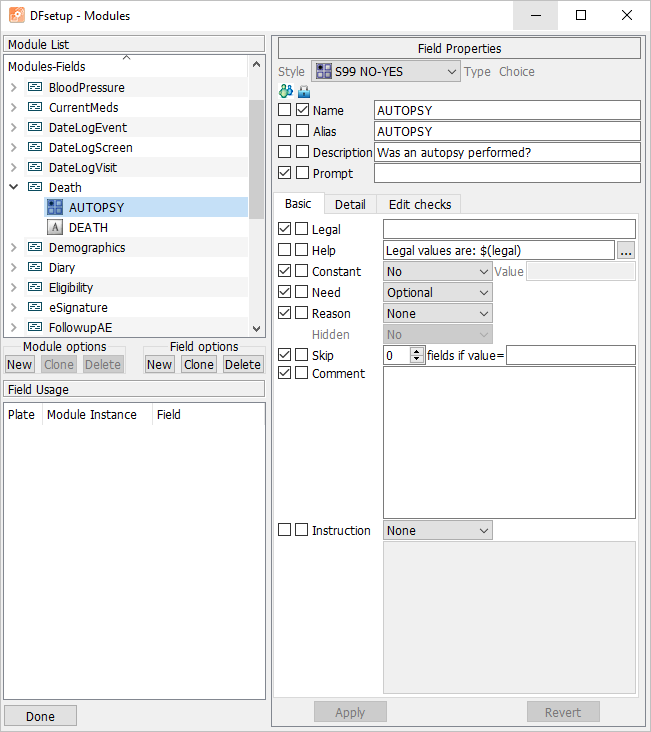Screen dimensions: 651x732
Task: Click the Description input field
Action: [x=507, y=152]
